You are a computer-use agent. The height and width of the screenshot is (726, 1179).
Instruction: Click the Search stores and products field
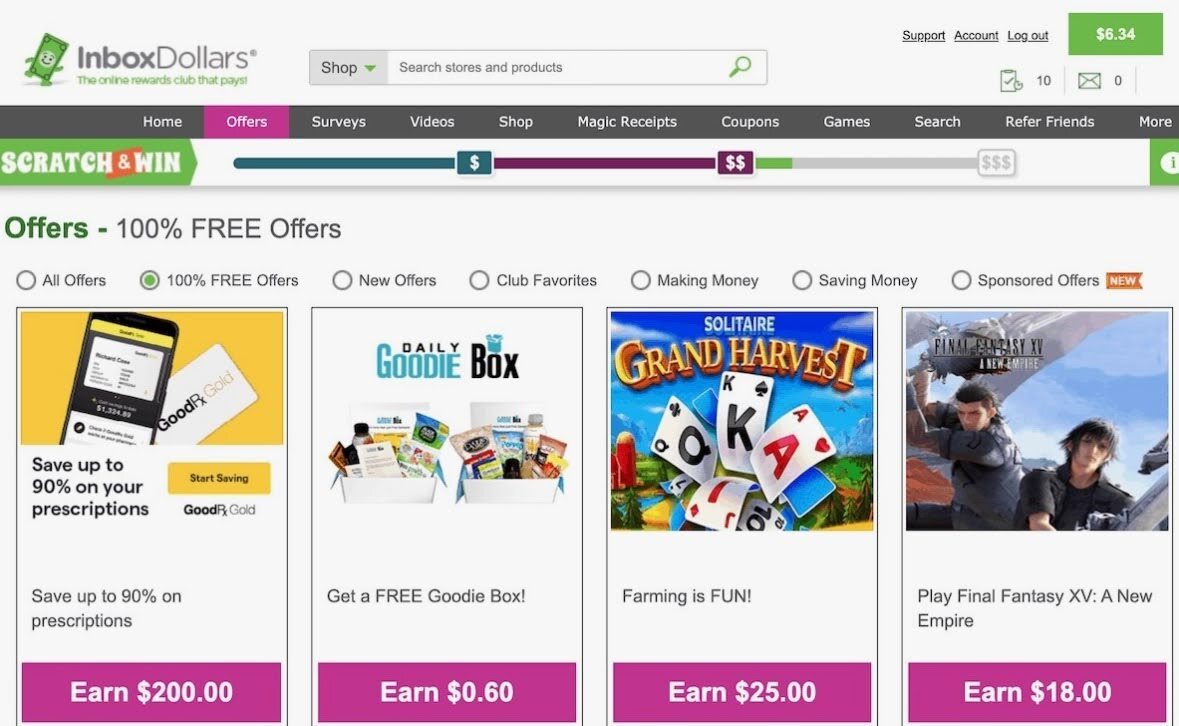(556, 68)
